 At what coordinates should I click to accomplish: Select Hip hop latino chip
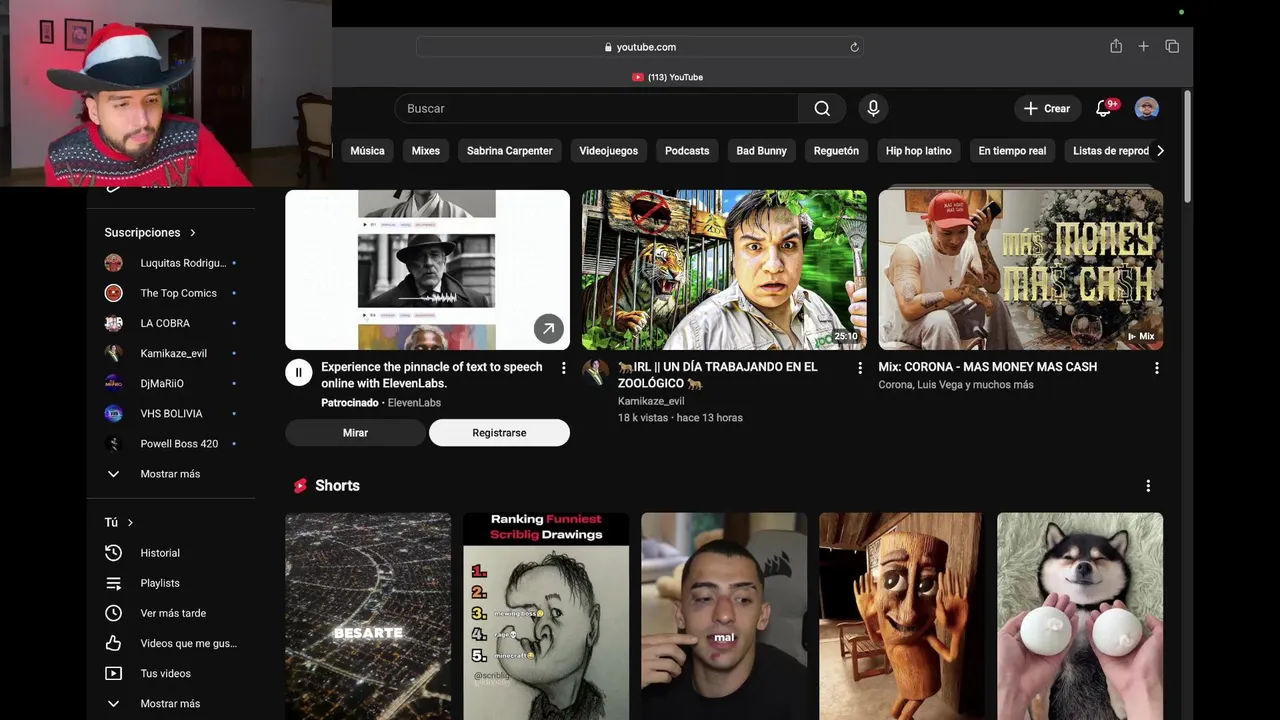coord(919,151)
